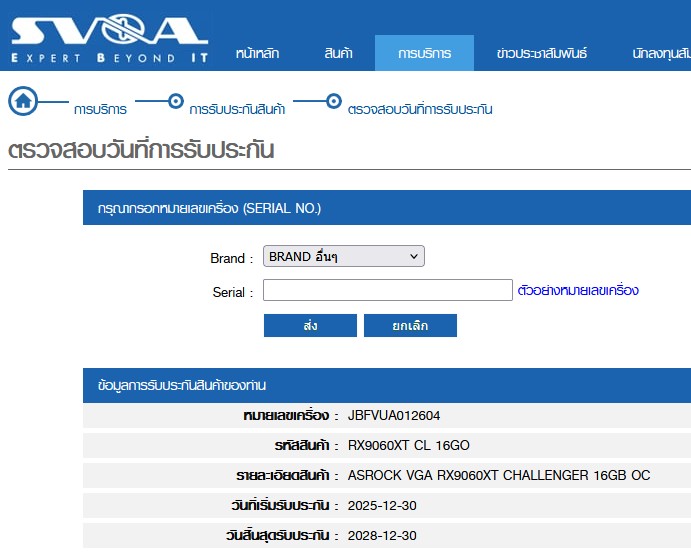Focus the Serial input field

[388, 291]
